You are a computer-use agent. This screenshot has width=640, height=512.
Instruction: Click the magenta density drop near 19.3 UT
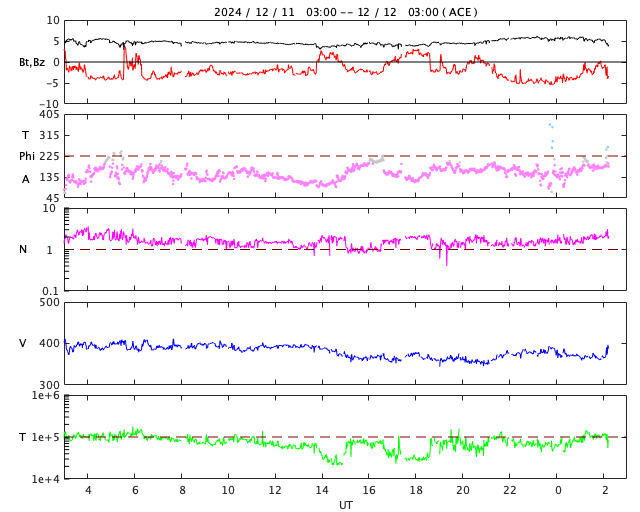coord(447,257)
